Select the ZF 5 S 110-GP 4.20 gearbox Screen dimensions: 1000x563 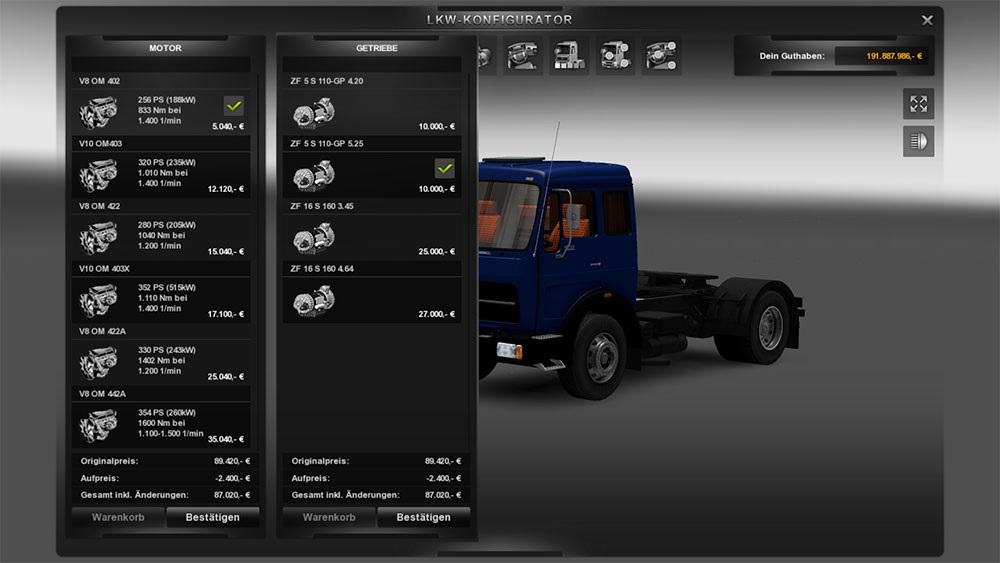(x=370, y=112)
